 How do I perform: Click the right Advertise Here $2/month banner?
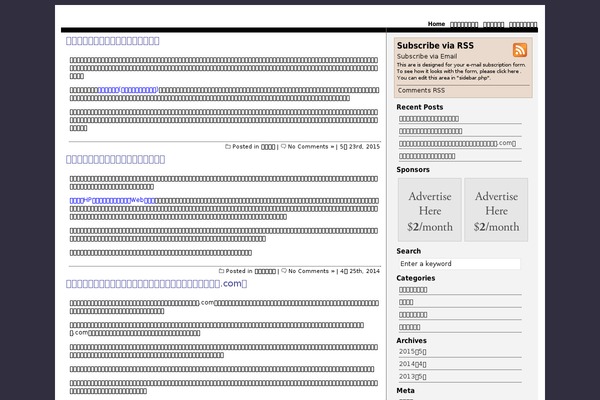coord(496,210)
